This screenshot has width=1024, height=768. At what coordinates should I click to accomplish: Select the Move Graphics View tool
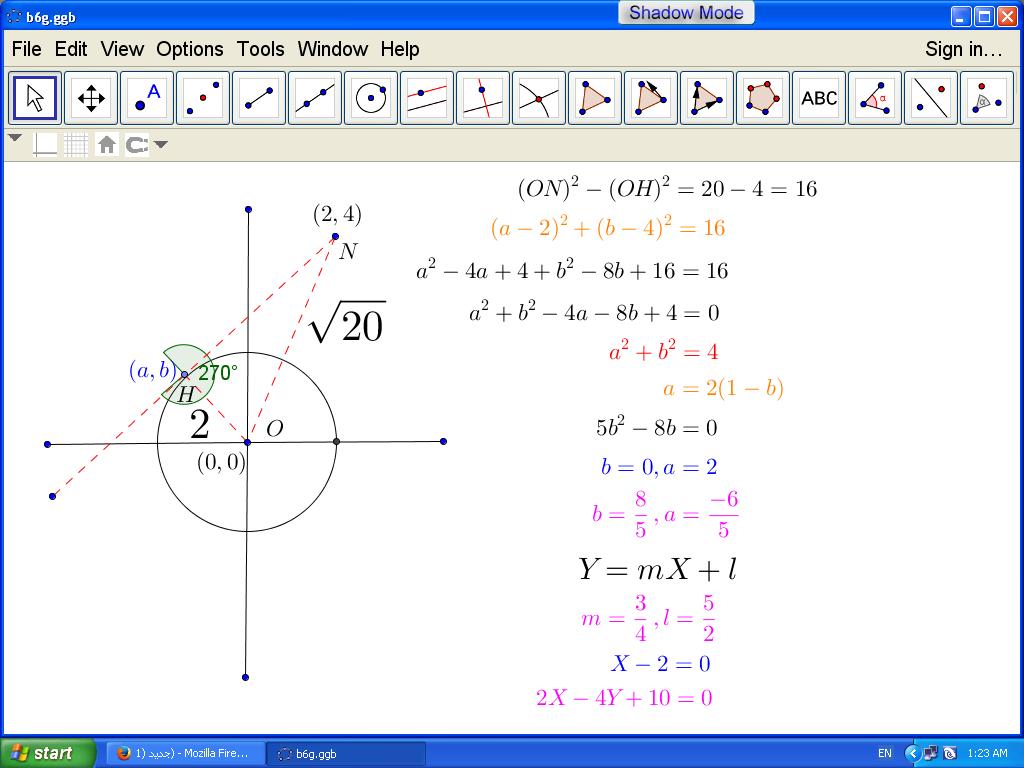click(91, 98)
